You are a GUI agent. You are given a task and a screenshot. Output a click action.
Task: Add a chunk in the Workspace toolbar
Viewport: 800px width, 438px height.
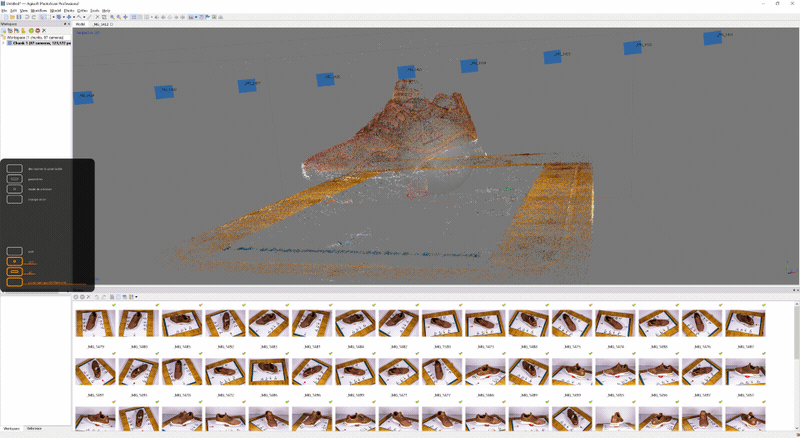click(4, 31)
